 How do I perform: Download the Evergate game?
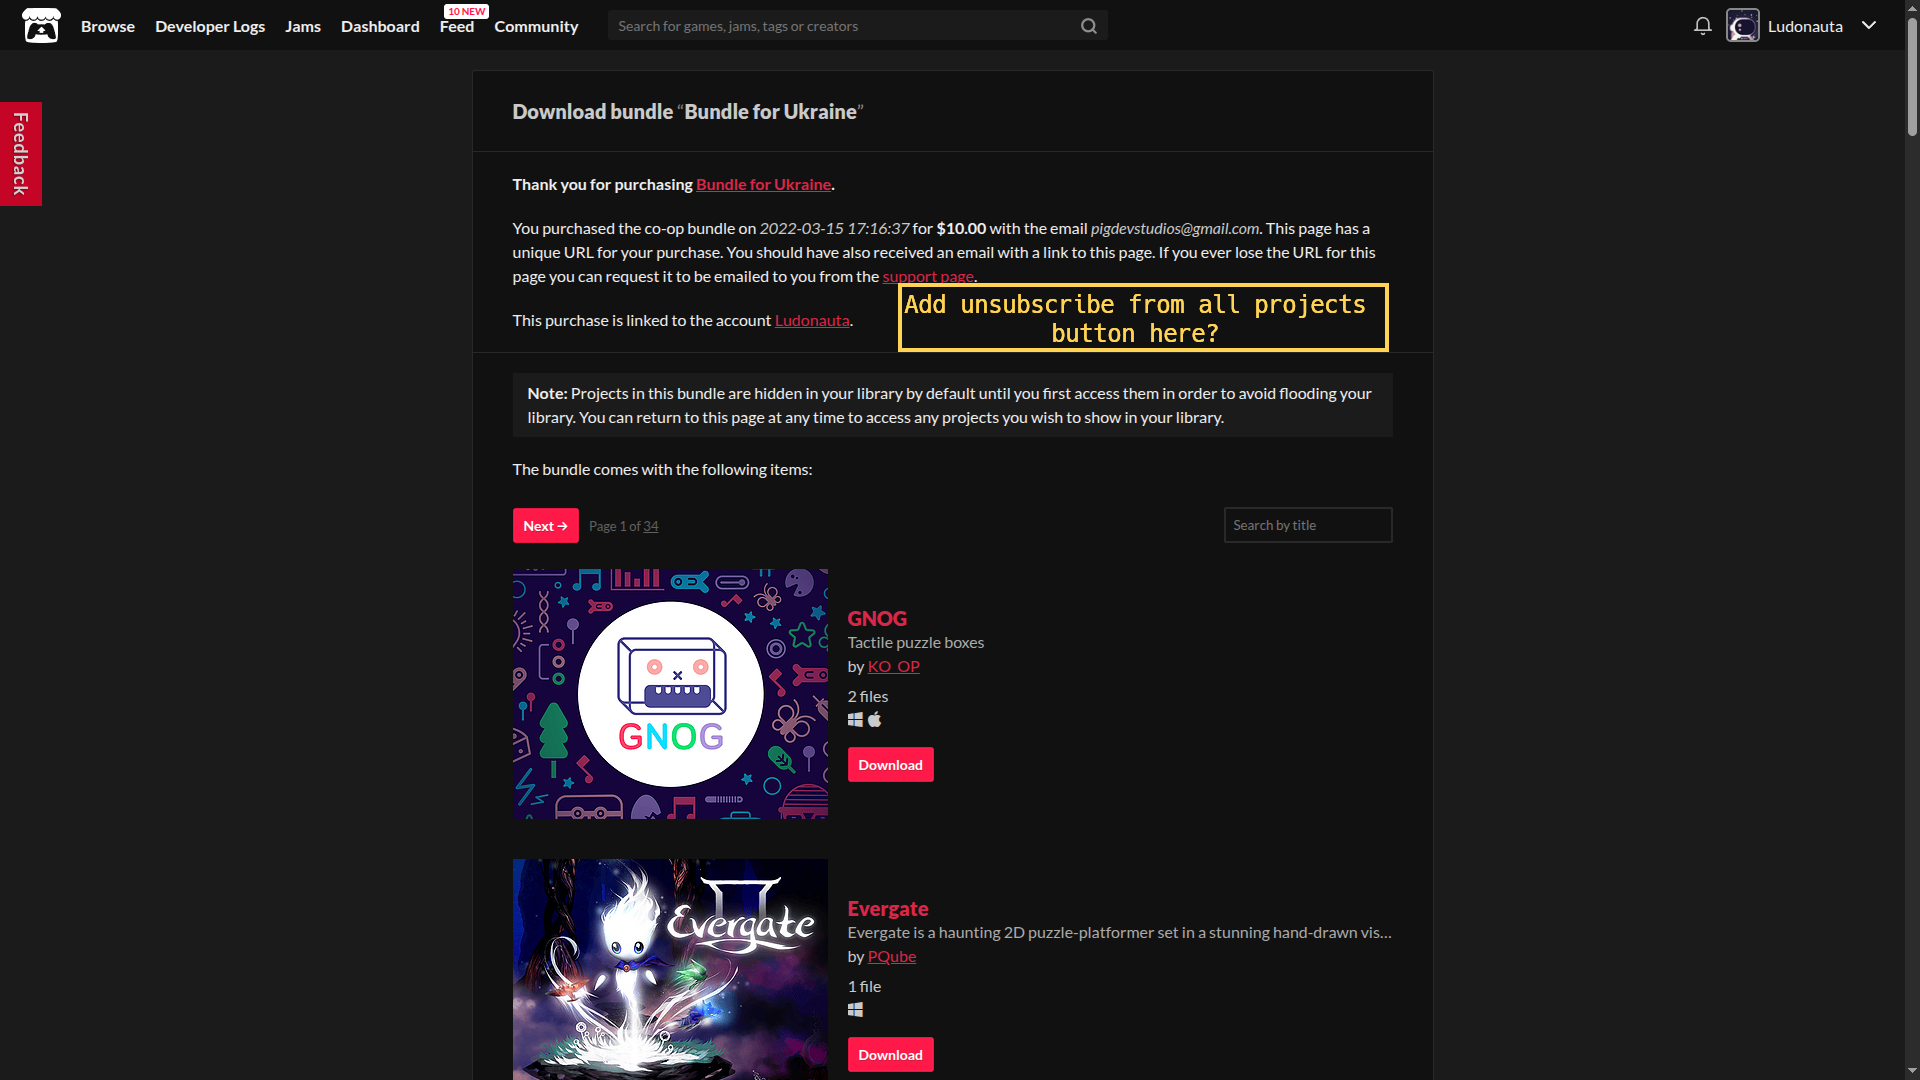tap(890, 1055)
